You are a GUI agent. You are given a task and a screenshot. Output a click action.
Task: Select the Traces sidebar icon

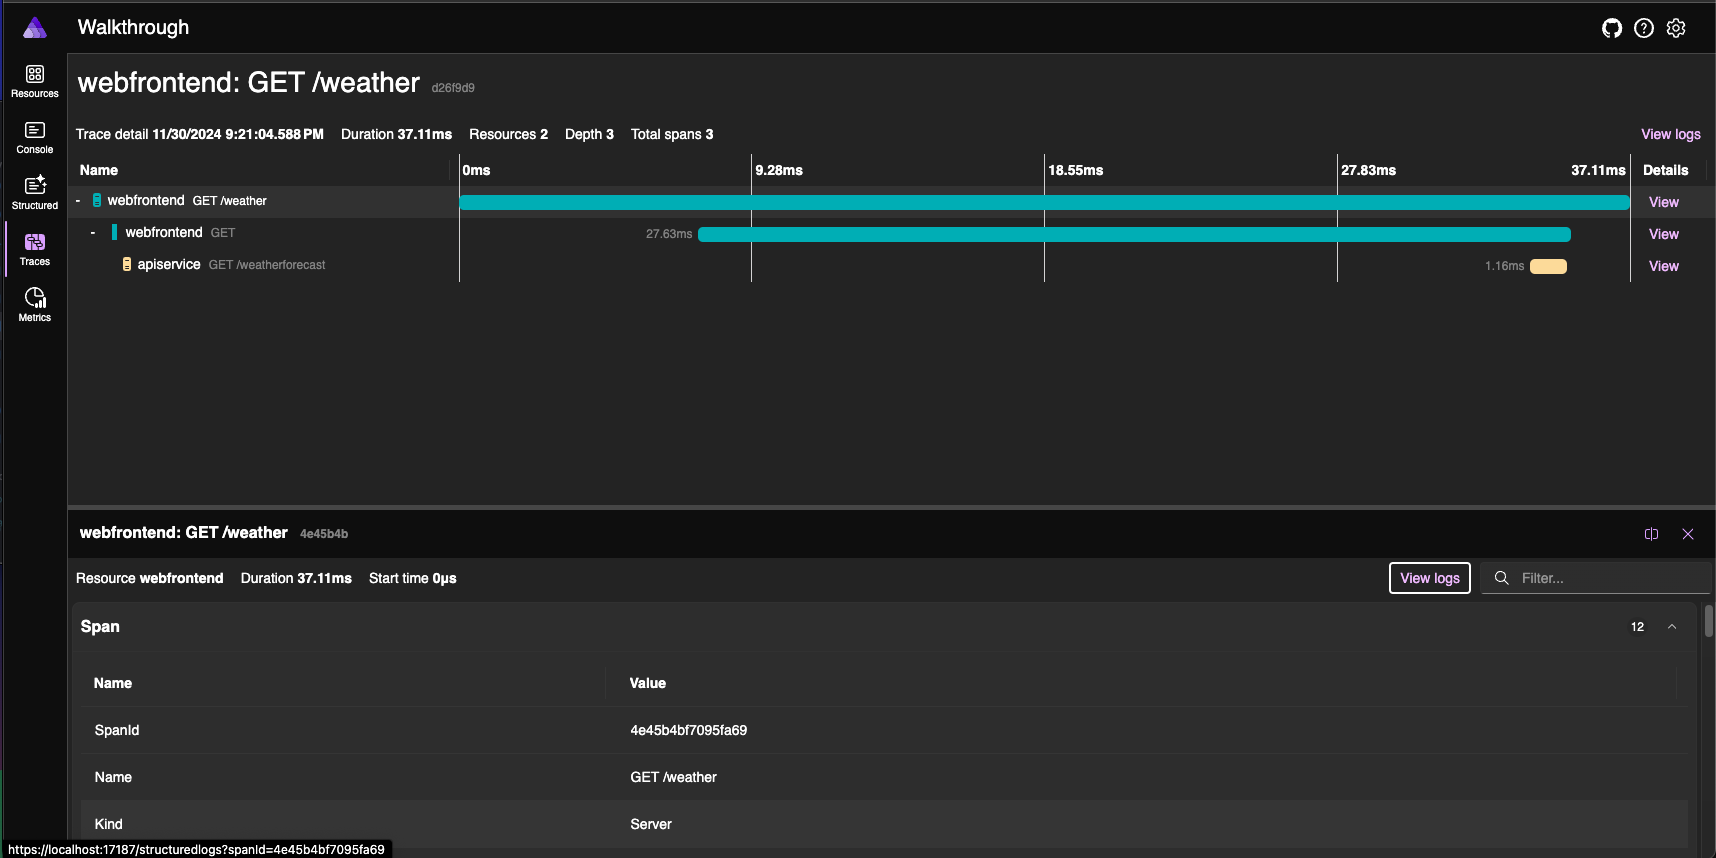(x=35, y=249)
